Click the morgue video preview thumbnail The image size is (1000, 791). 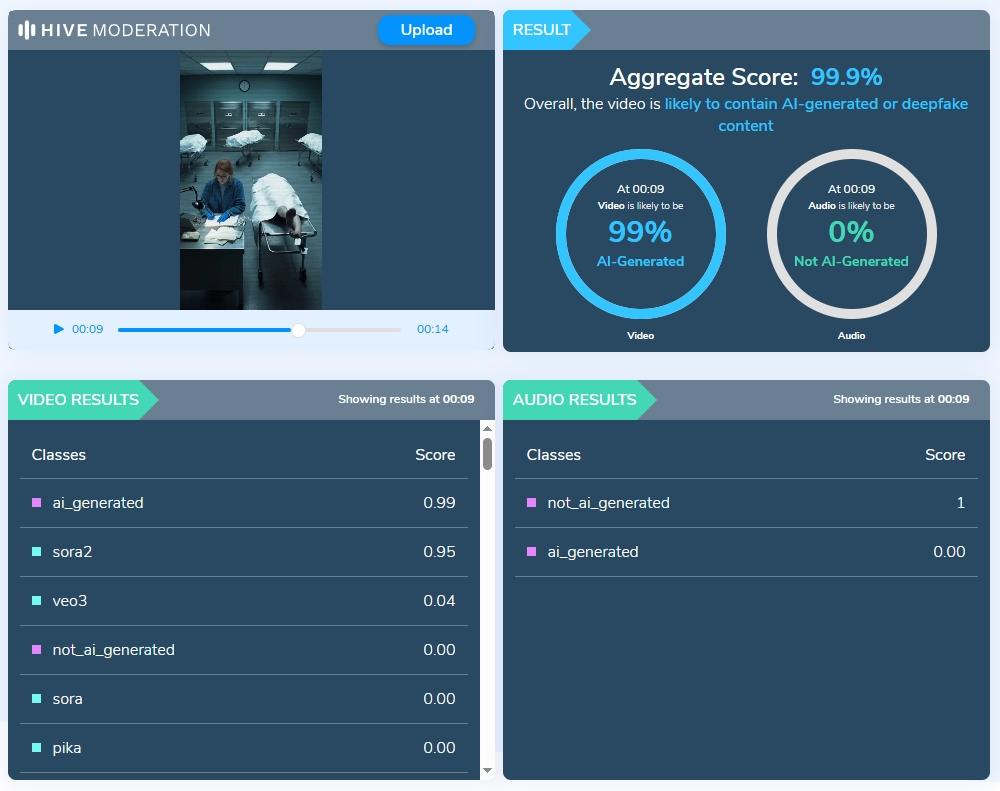tap(251, 180)
